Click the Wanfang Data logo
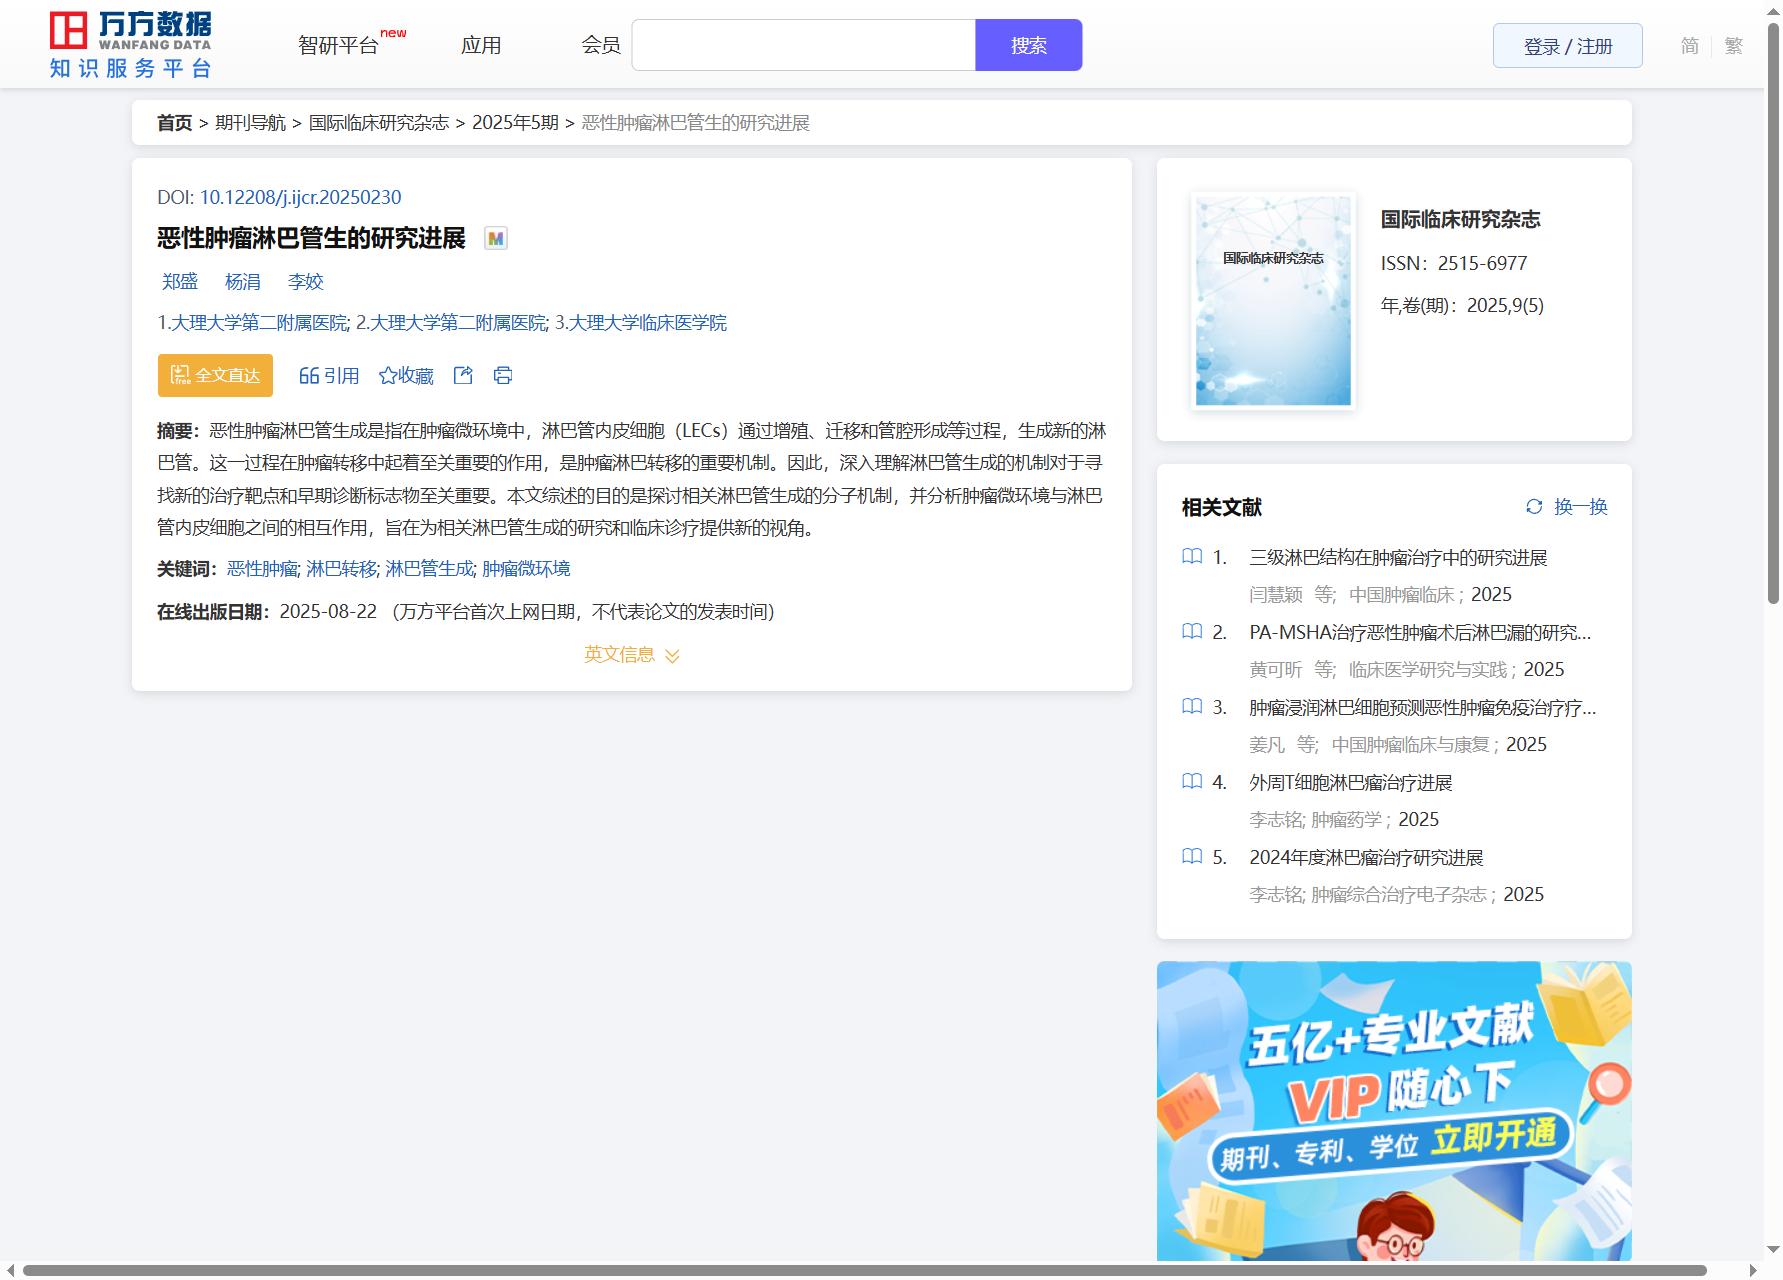The image size is (1783, 1280). tap(131, 45)
